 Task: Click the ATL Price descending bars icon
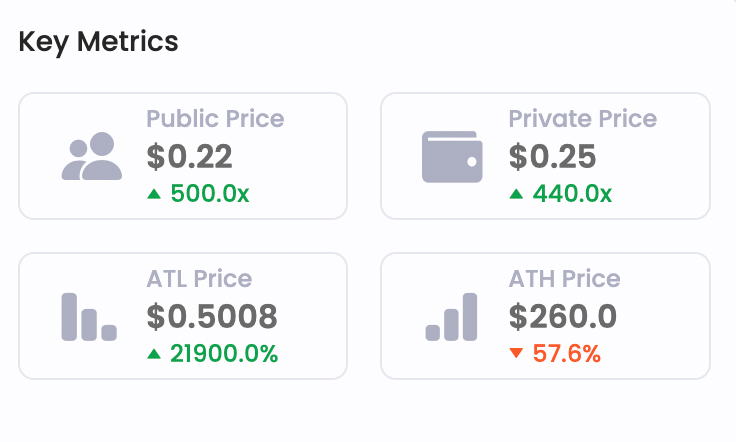(x=89, y=317)
